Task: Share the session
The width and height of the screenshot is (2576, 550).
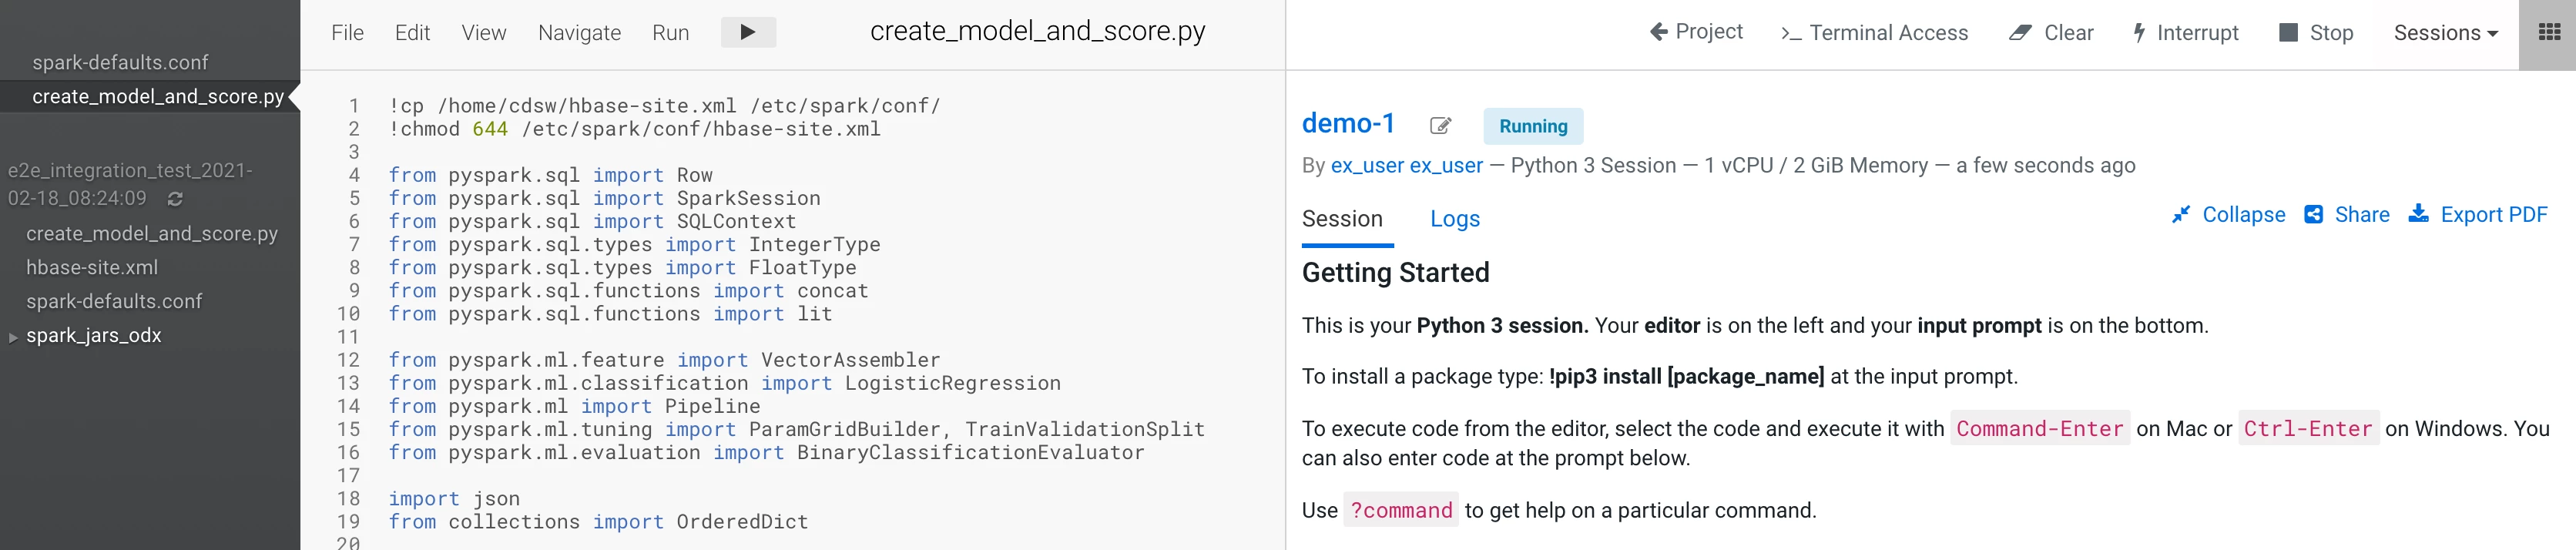Action: tap(2346, 215)
